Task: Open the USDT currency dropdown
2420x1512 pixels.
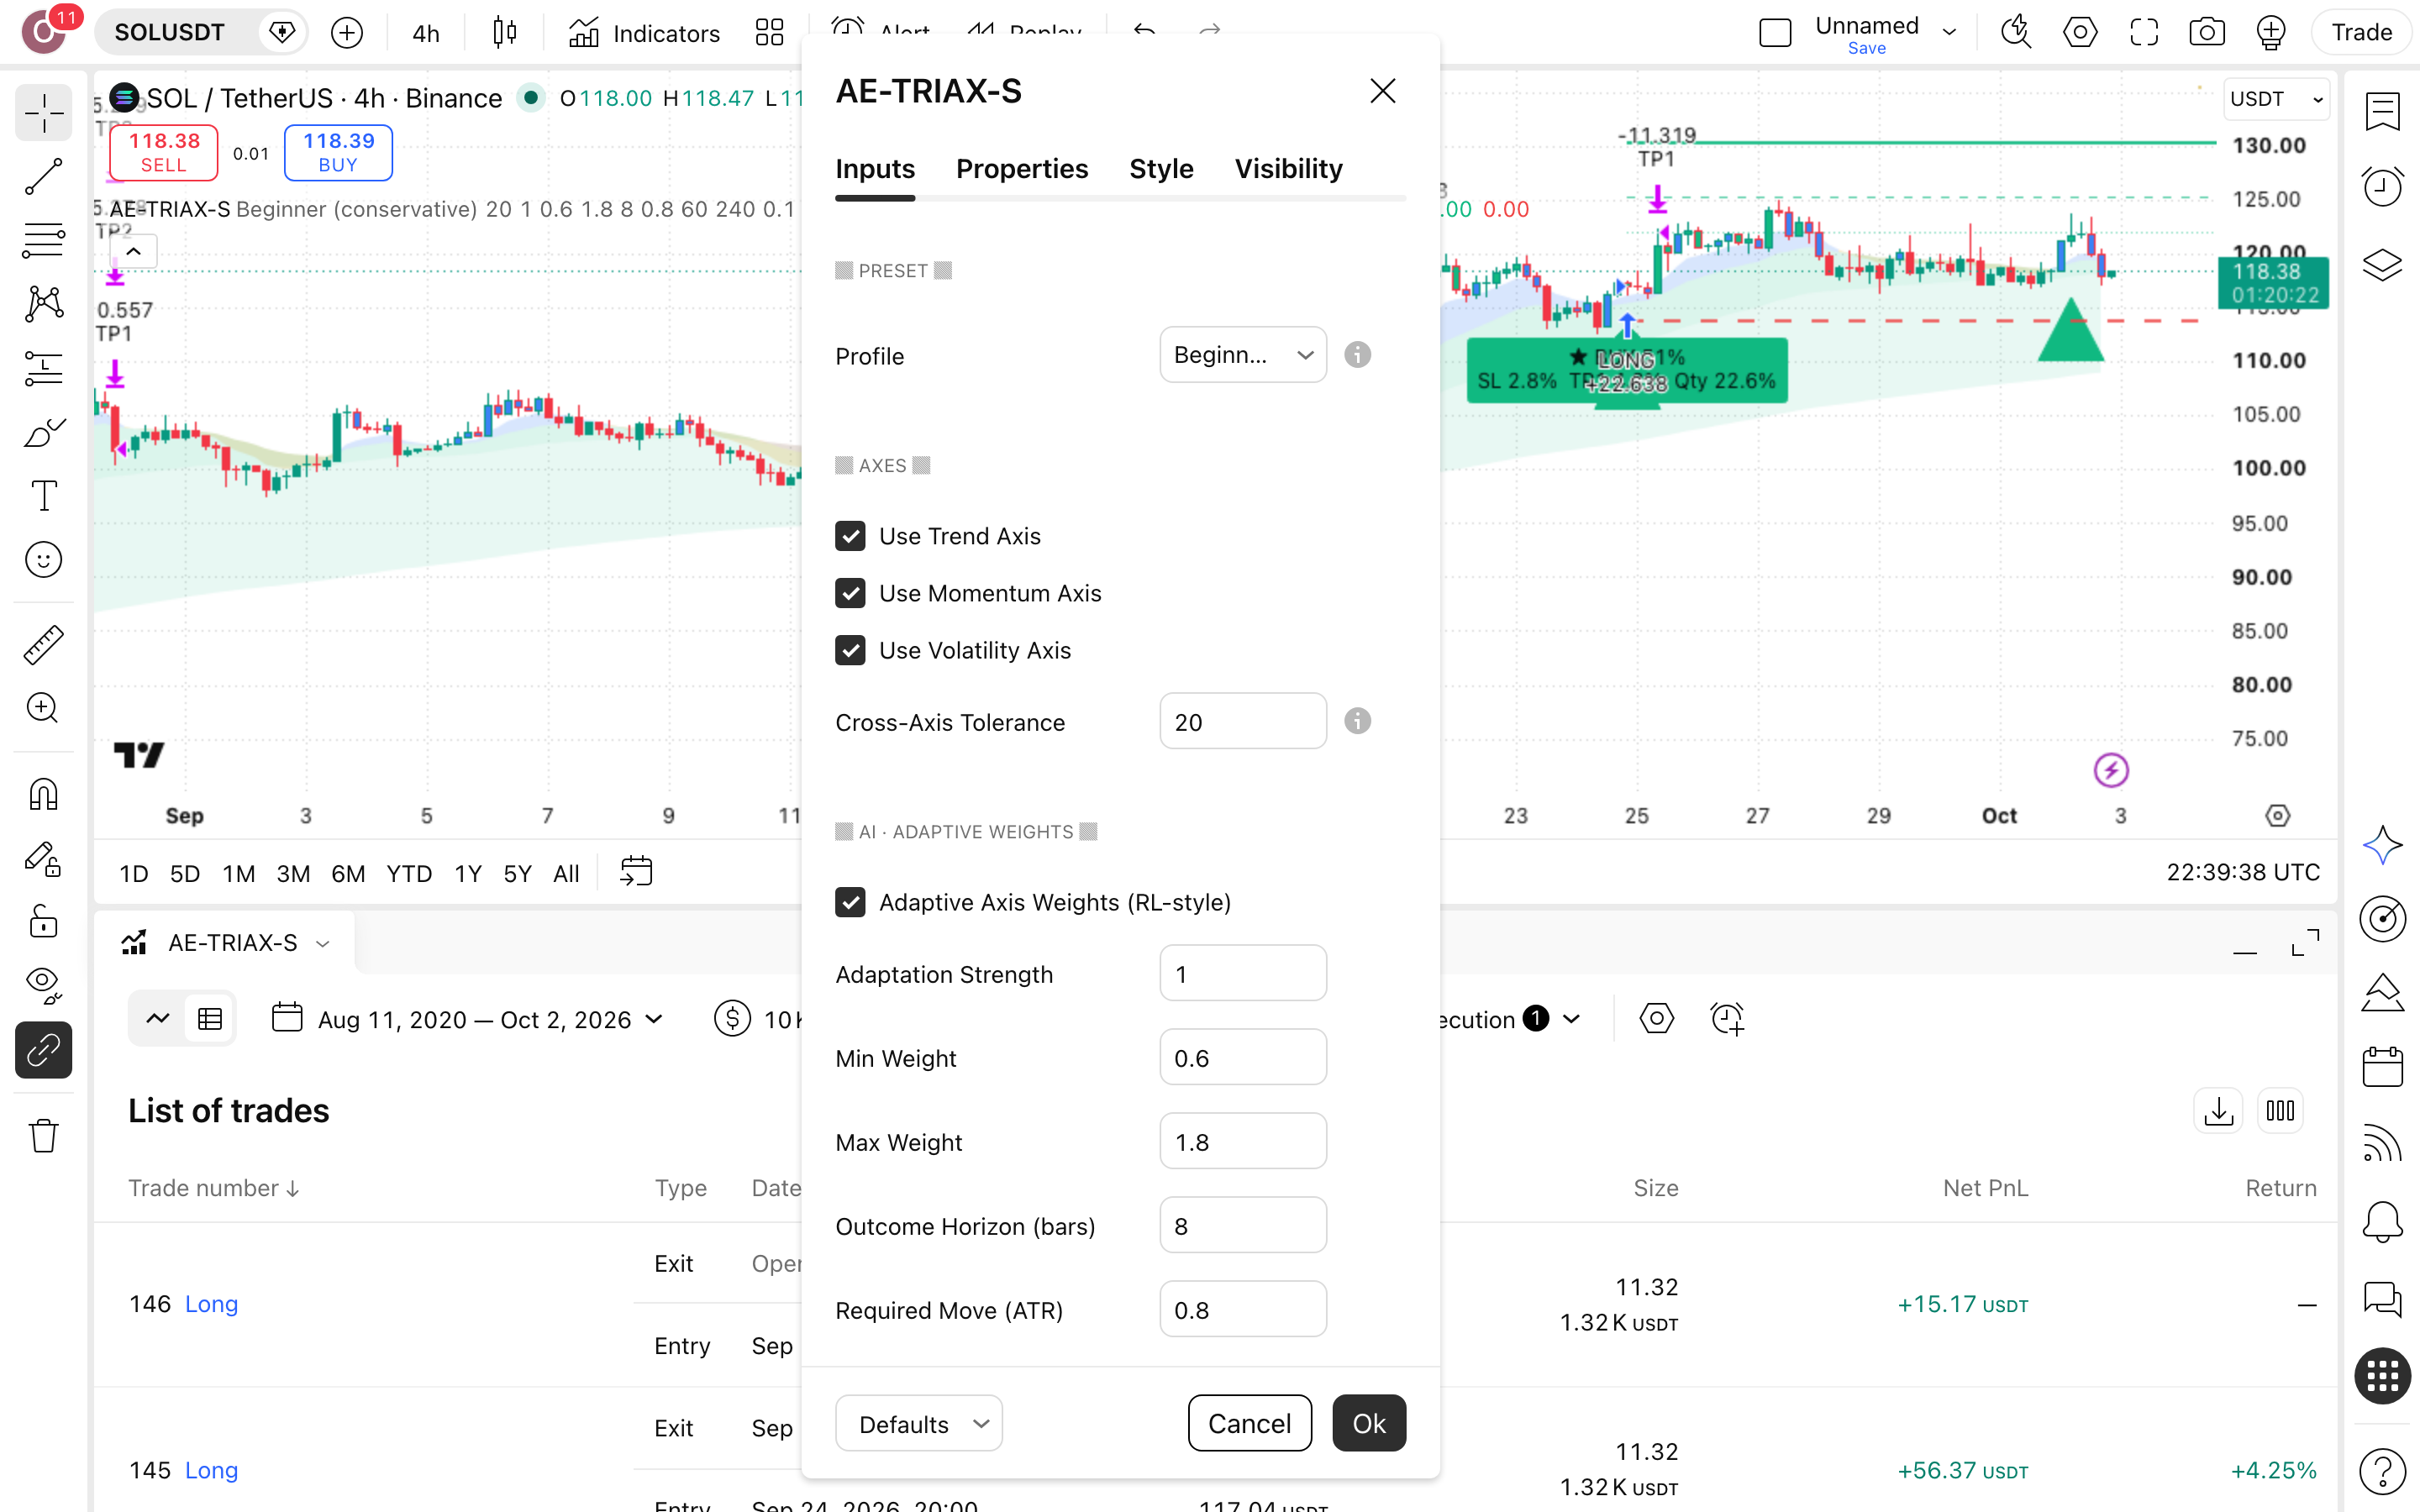Action: tap(2276, 99)
